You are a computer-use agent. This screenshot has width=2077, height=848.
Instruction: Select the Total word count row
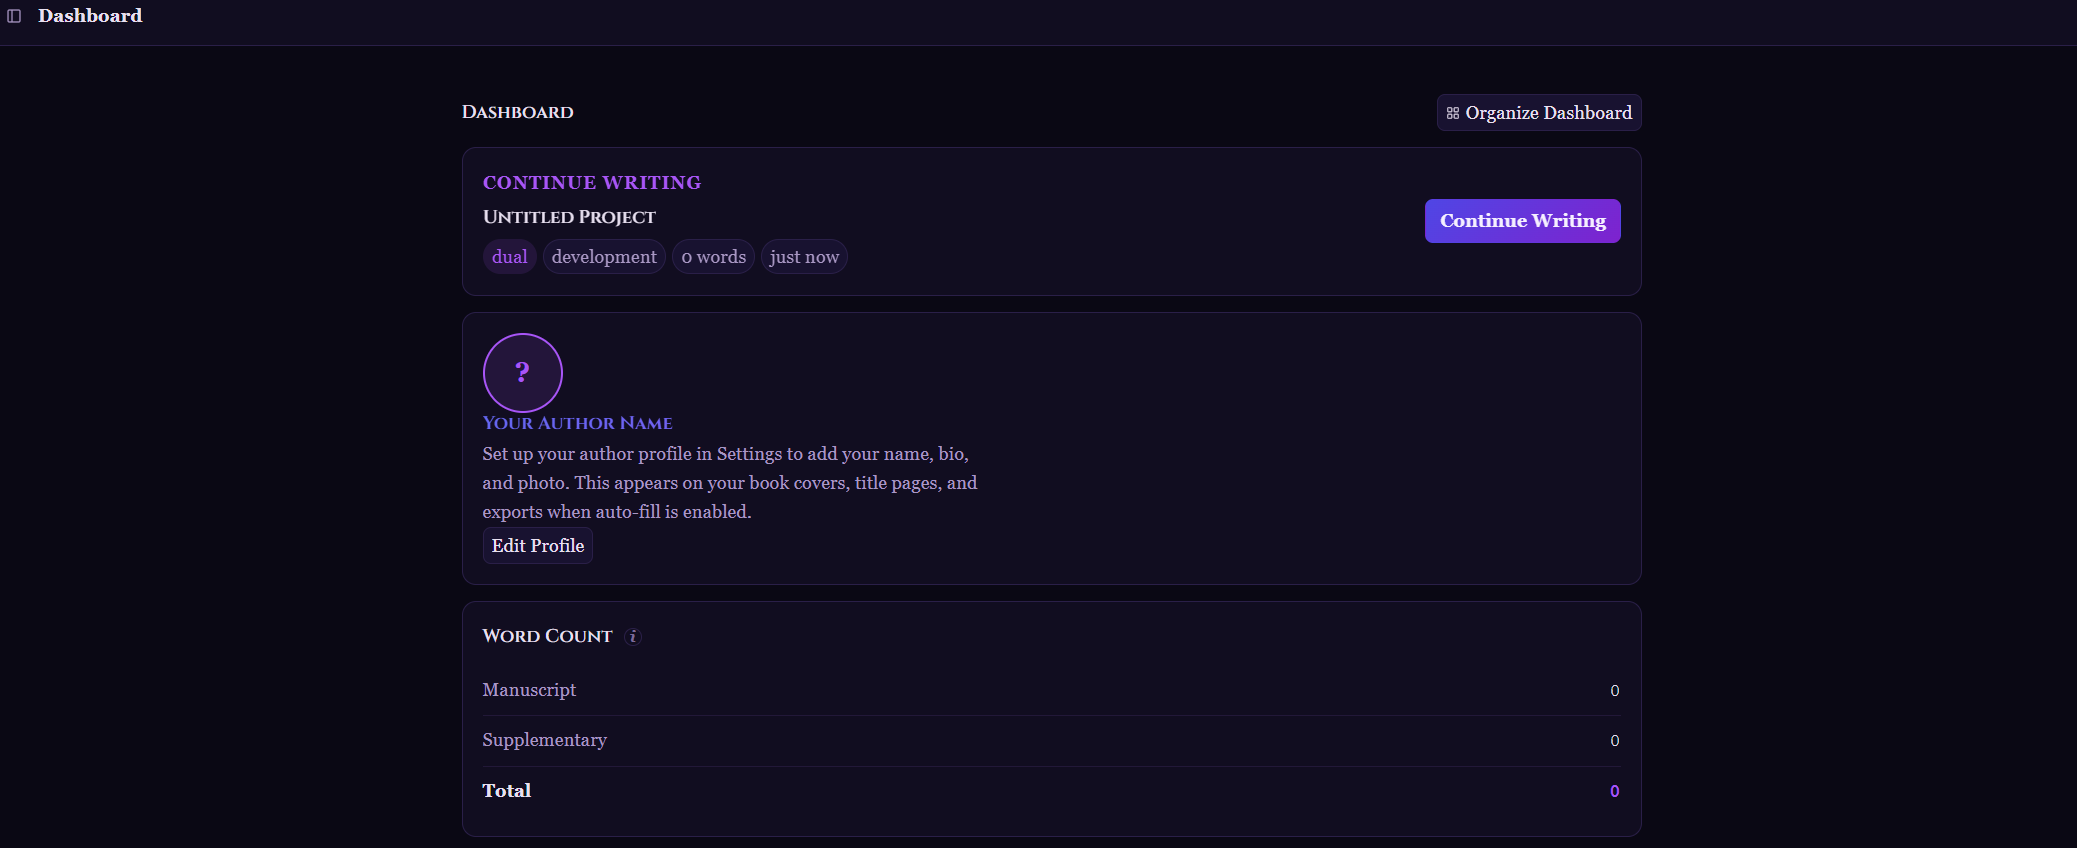coord(1051,791)
